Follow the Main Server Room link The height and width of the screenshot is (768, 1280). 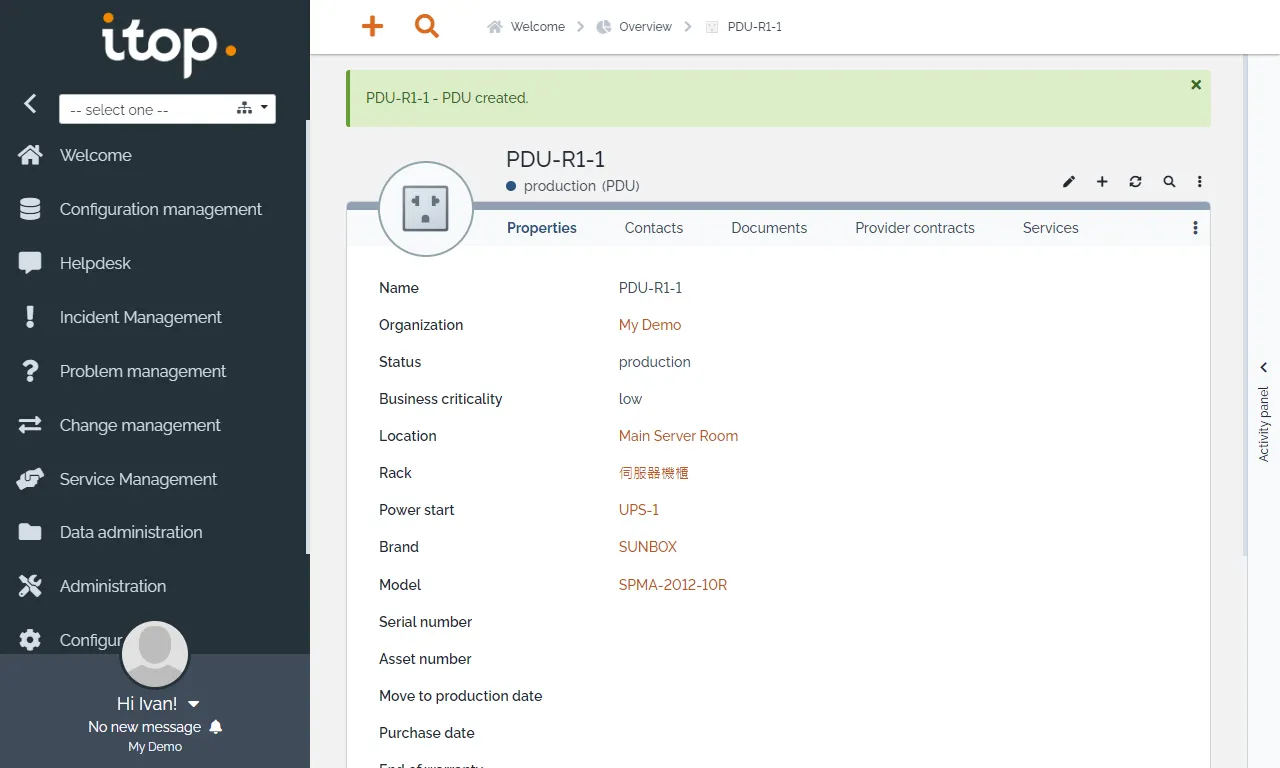pyautogui.click(x=678, y=436)
